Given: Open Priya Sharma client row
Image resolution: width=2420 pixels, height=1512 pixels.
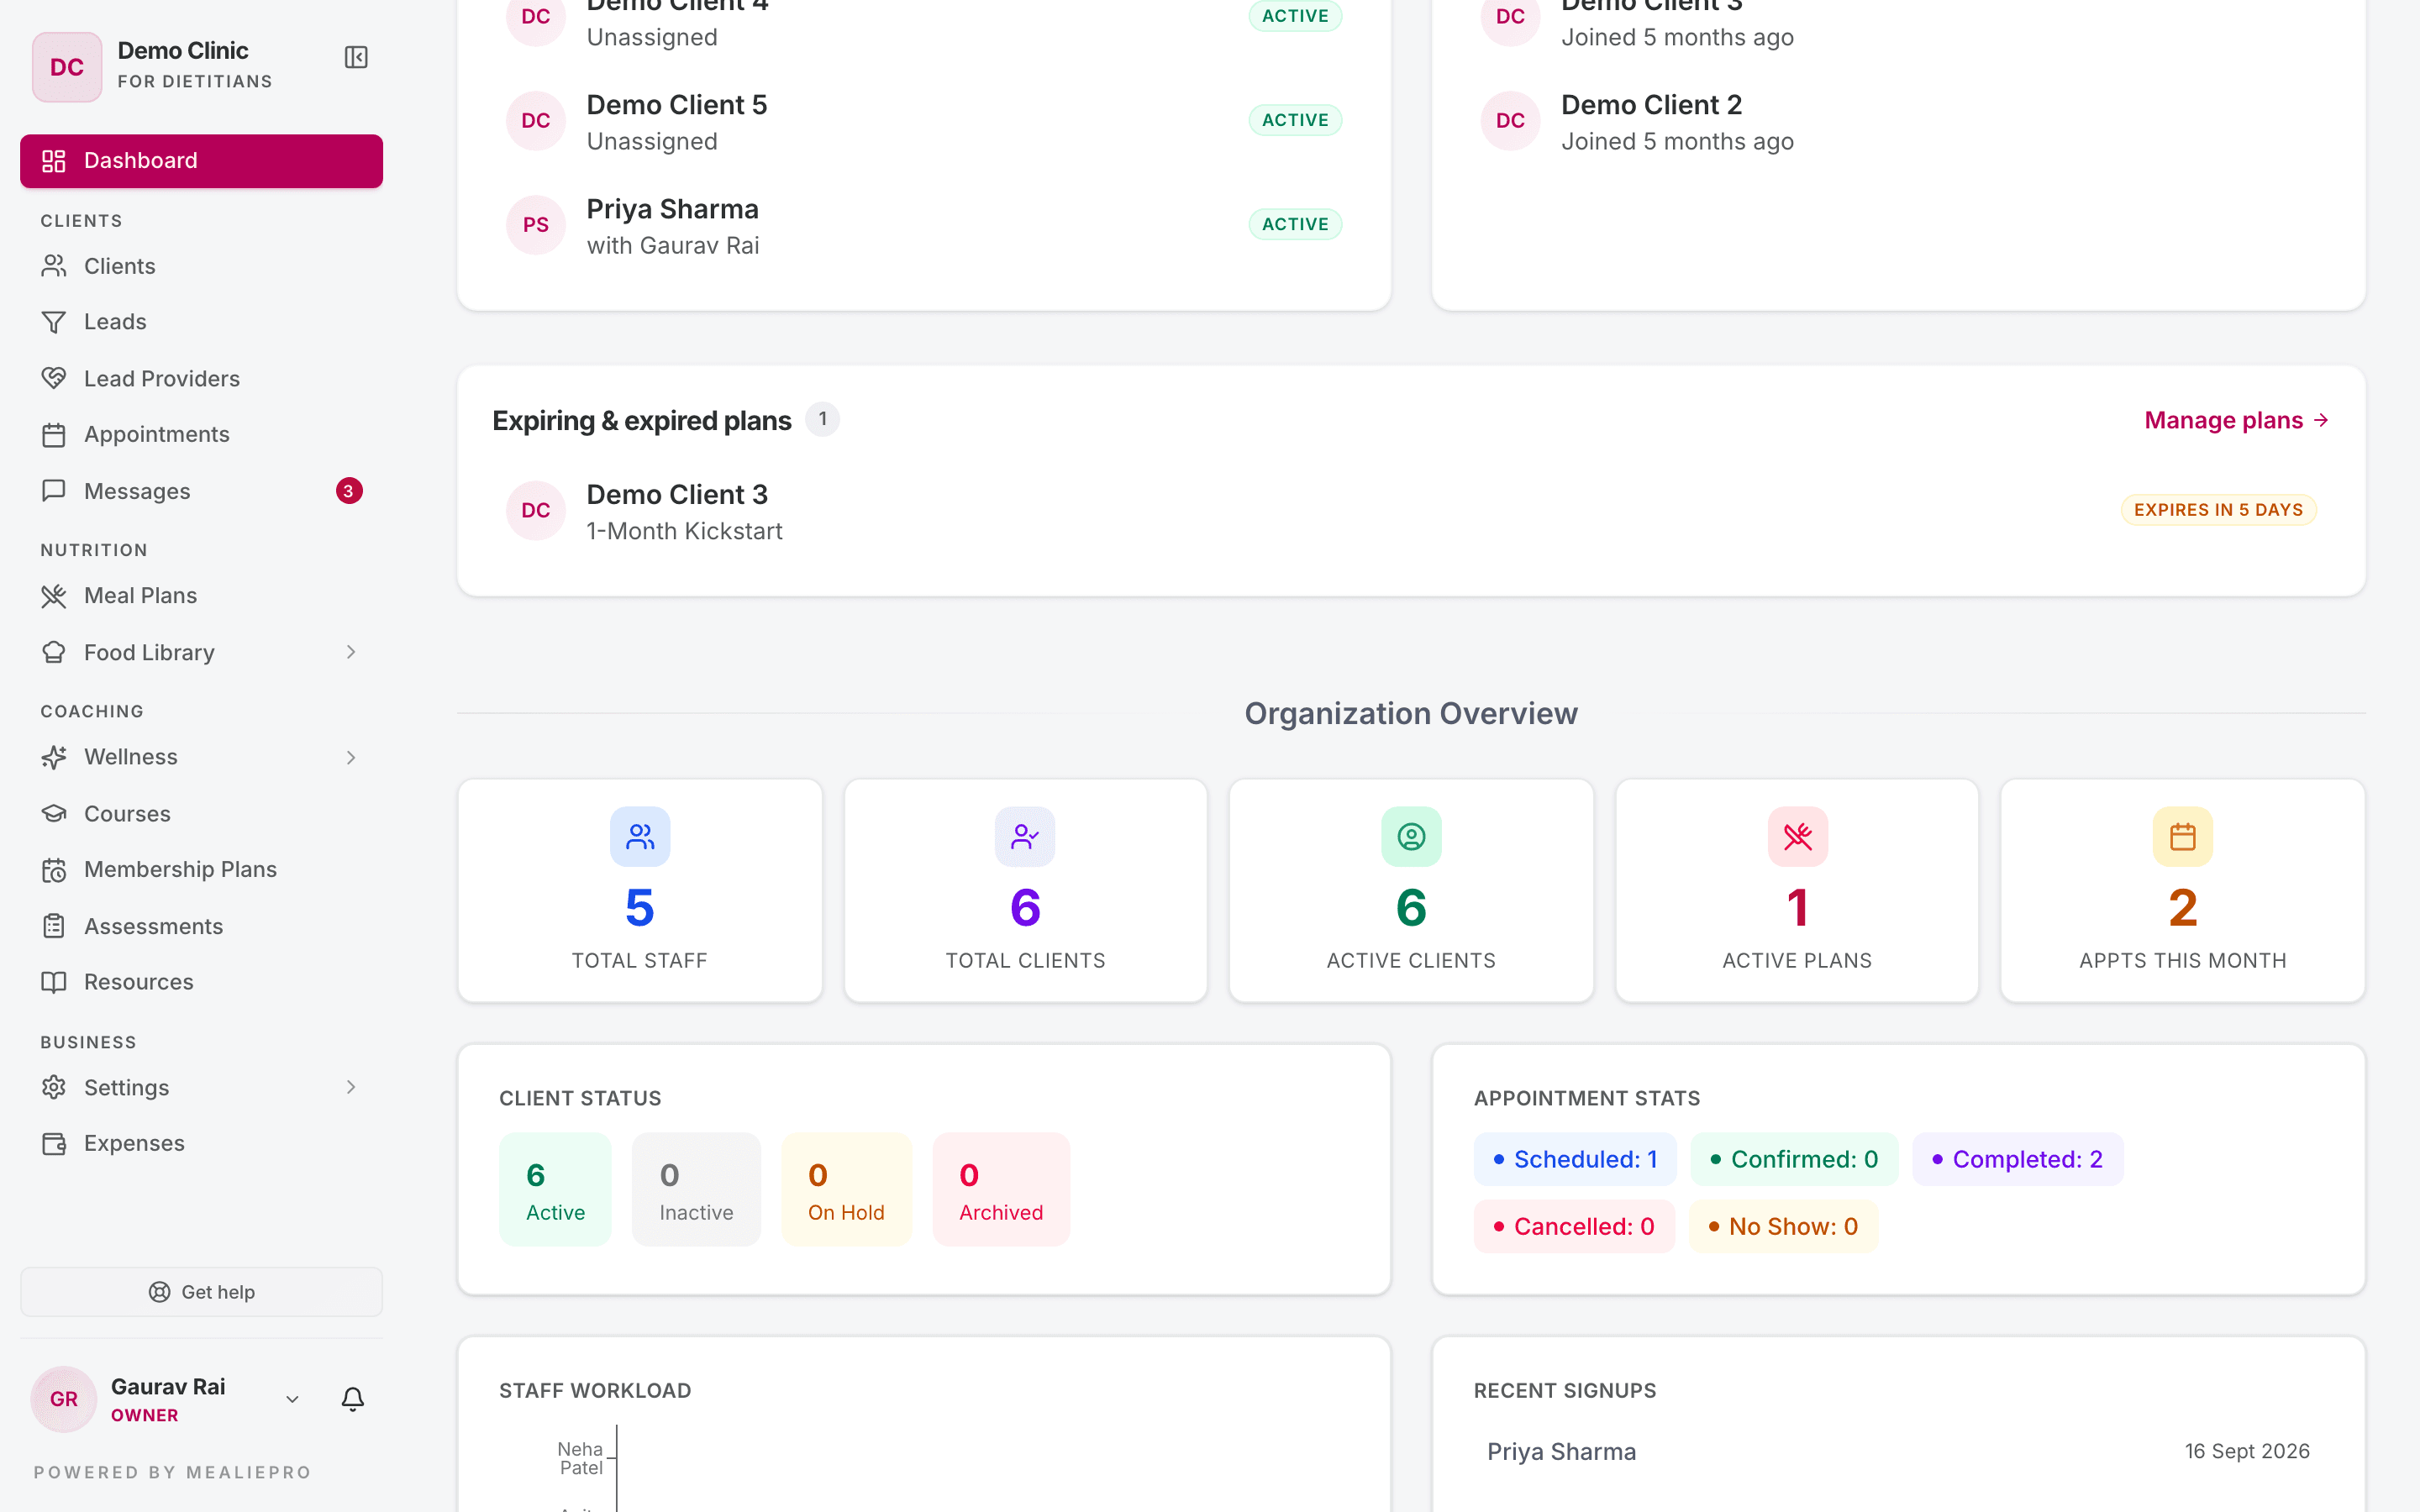Looking at the screenshot, I should pyautogui.click(x=924, y=226).
